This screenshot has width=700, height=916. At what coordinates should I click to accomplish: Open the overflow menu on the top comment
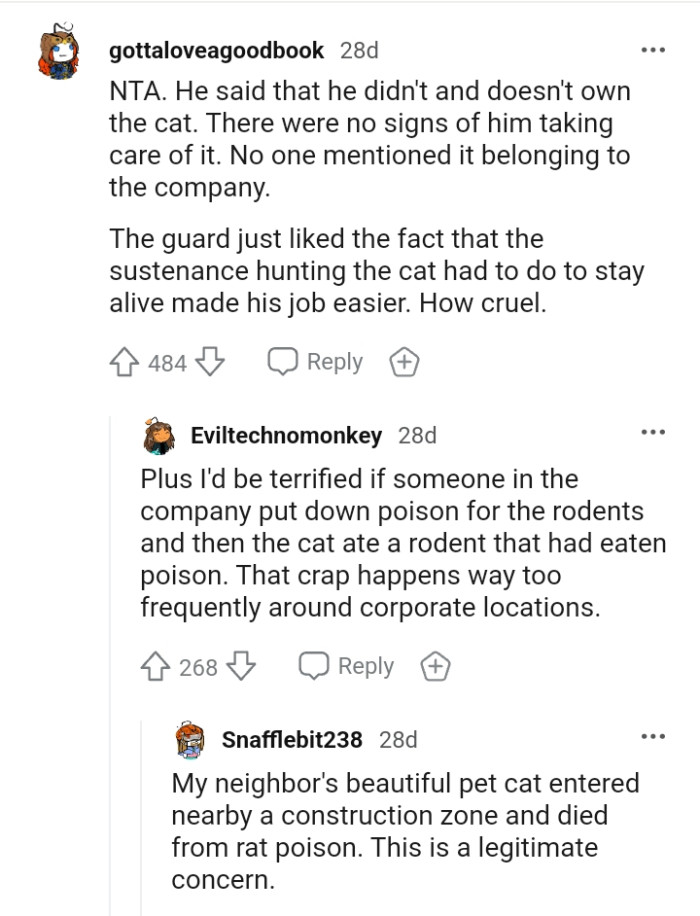[x=654, y=48]
